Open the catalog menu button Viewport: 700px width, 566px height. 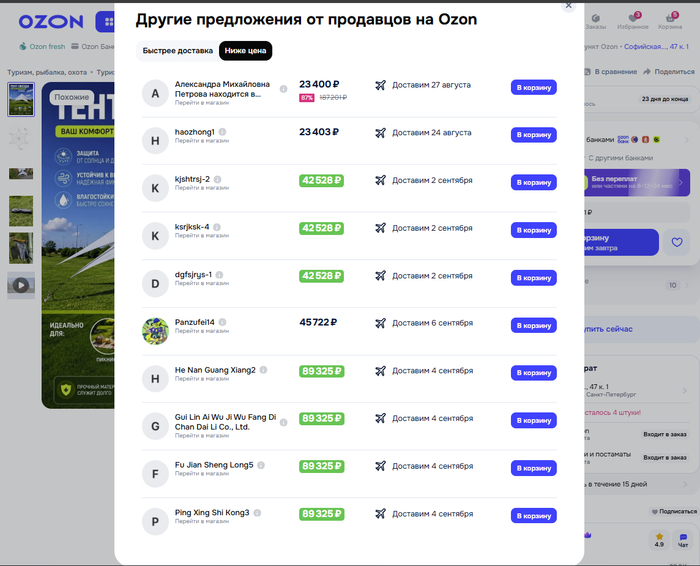(105, 21)
